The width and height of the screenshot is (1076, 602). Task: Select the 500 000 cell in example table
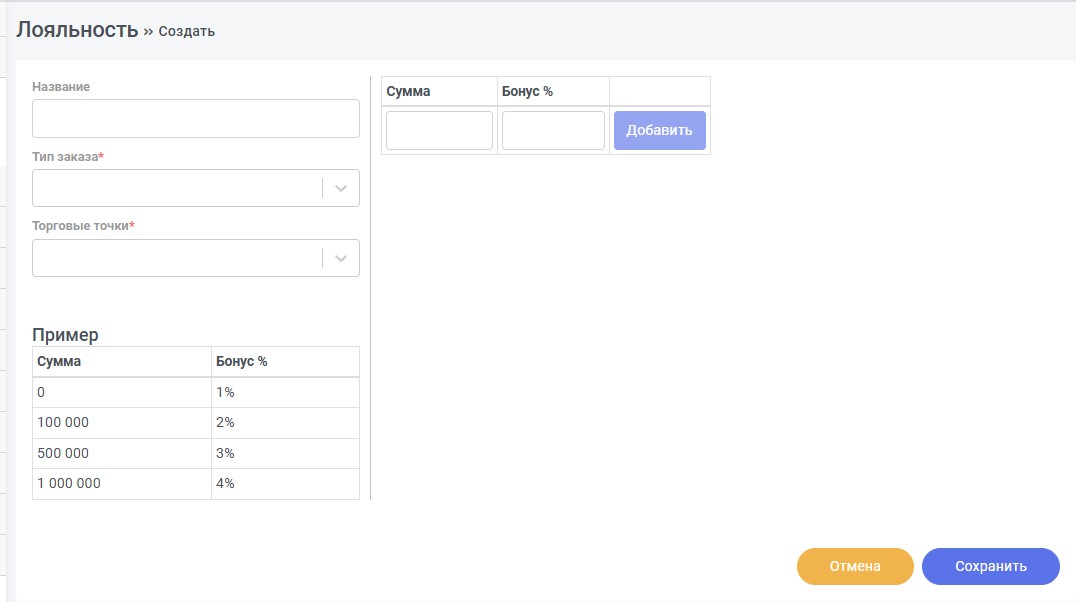[x=121, y=453]
